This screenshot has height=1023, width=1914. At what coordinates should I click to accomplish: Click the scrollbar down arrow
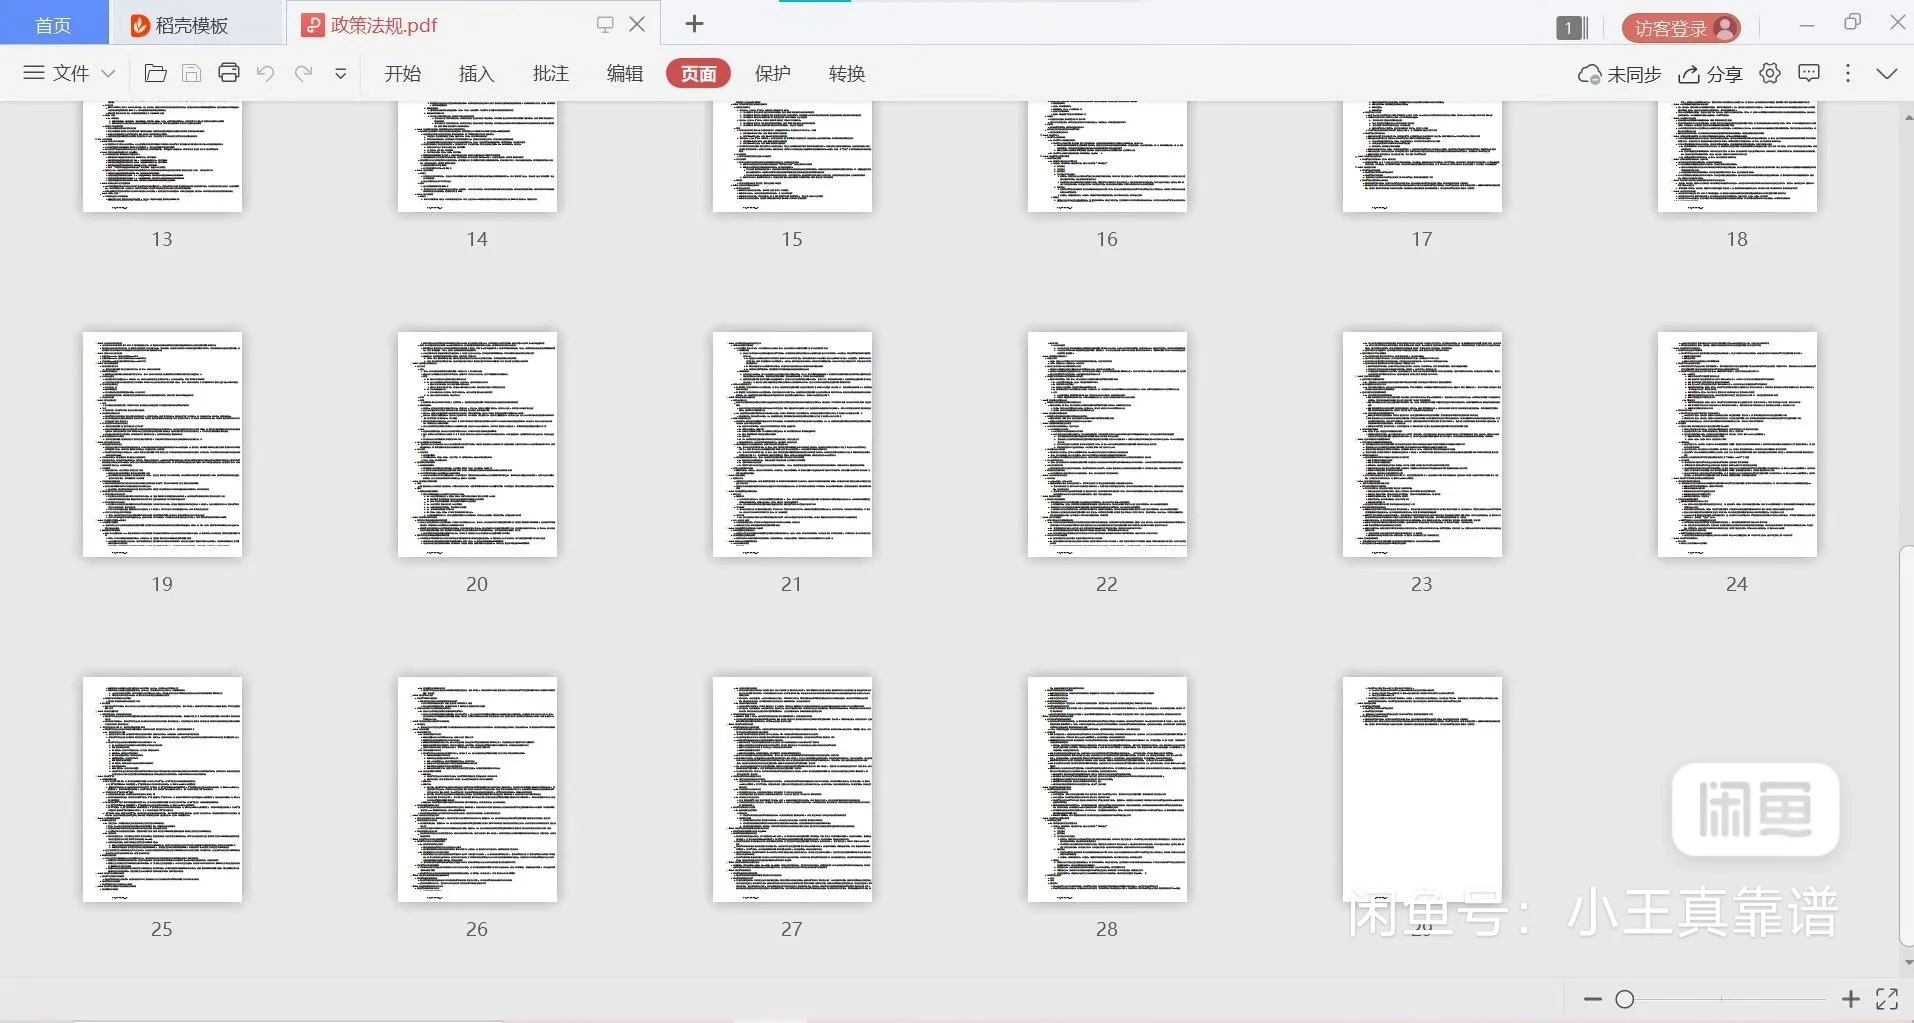[1907, 963]
